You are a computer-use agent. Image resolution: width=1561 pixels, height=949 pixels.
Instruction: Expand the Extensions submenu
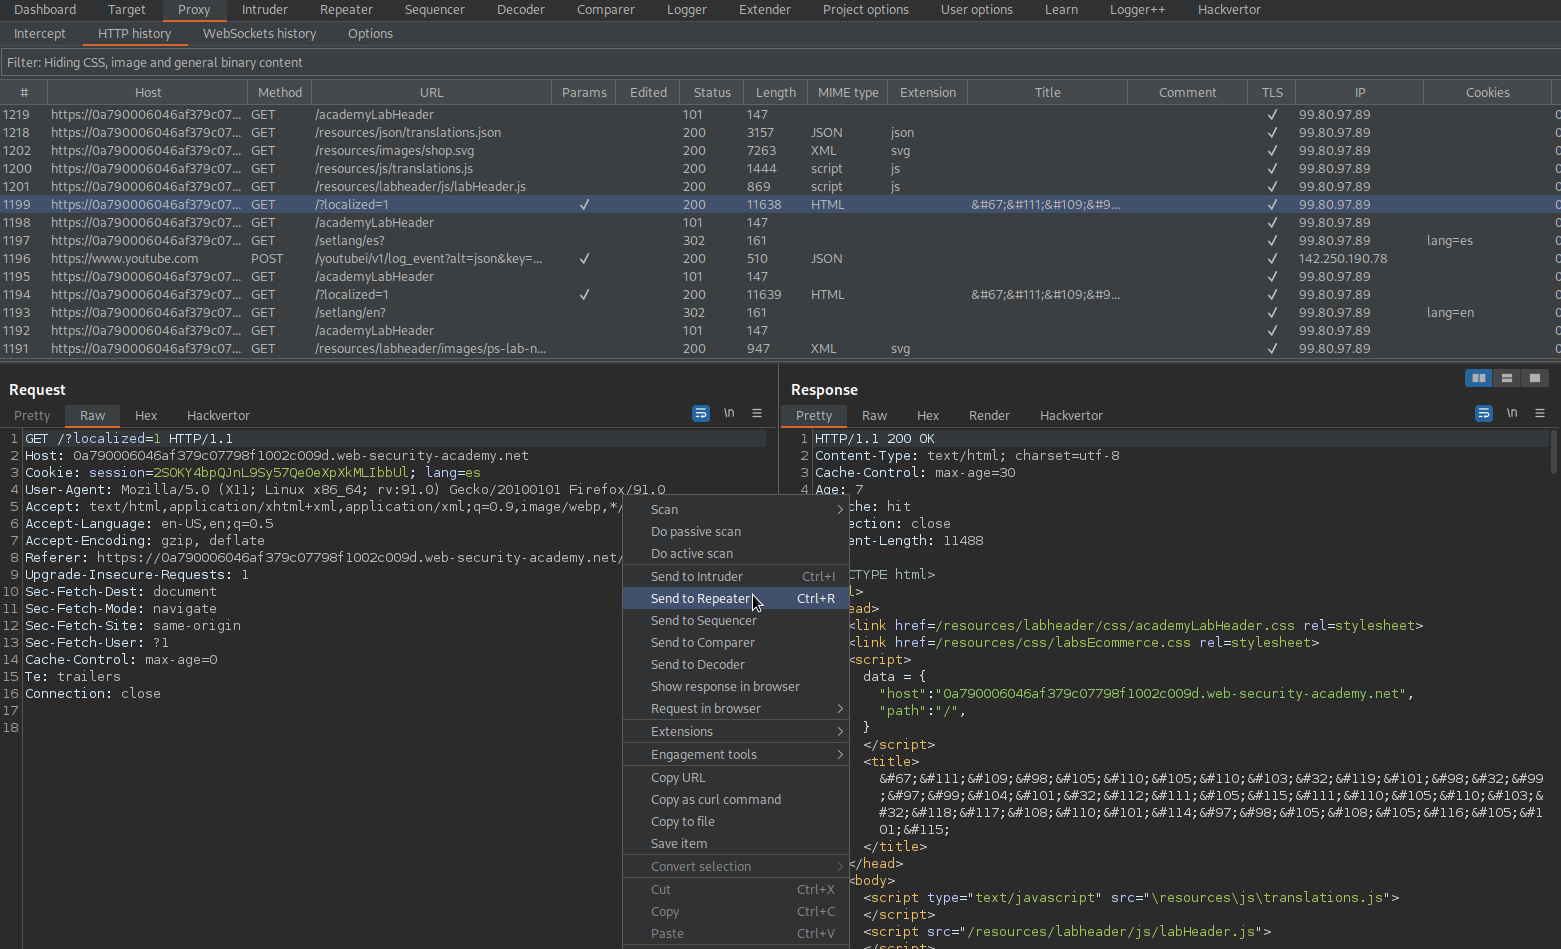(x=736, y=732)
